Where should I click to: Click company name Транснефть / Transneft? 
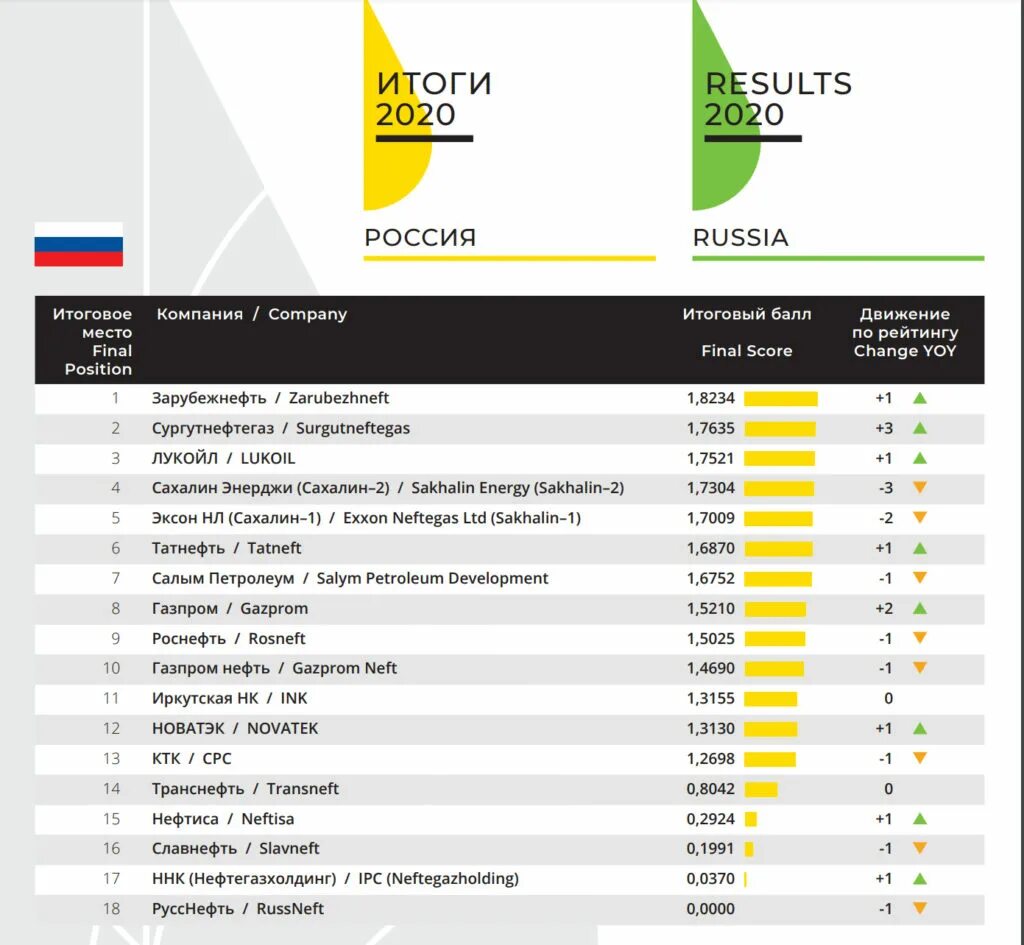[245, 788]
